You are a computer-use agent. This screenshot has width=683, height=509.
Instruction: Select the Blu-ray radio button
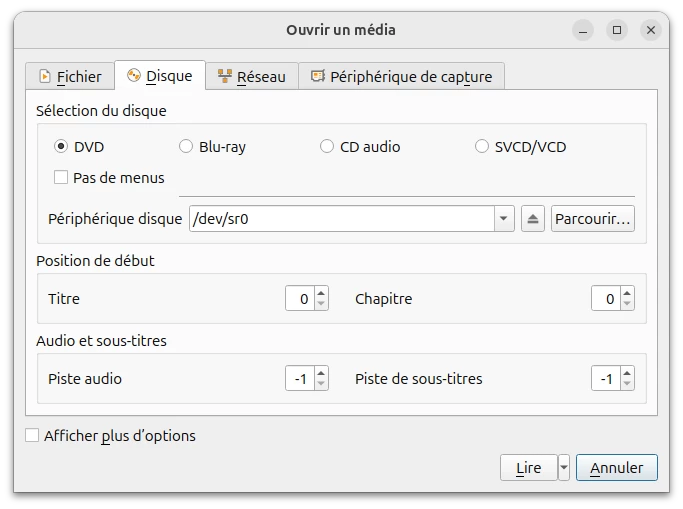pos(186,146)
